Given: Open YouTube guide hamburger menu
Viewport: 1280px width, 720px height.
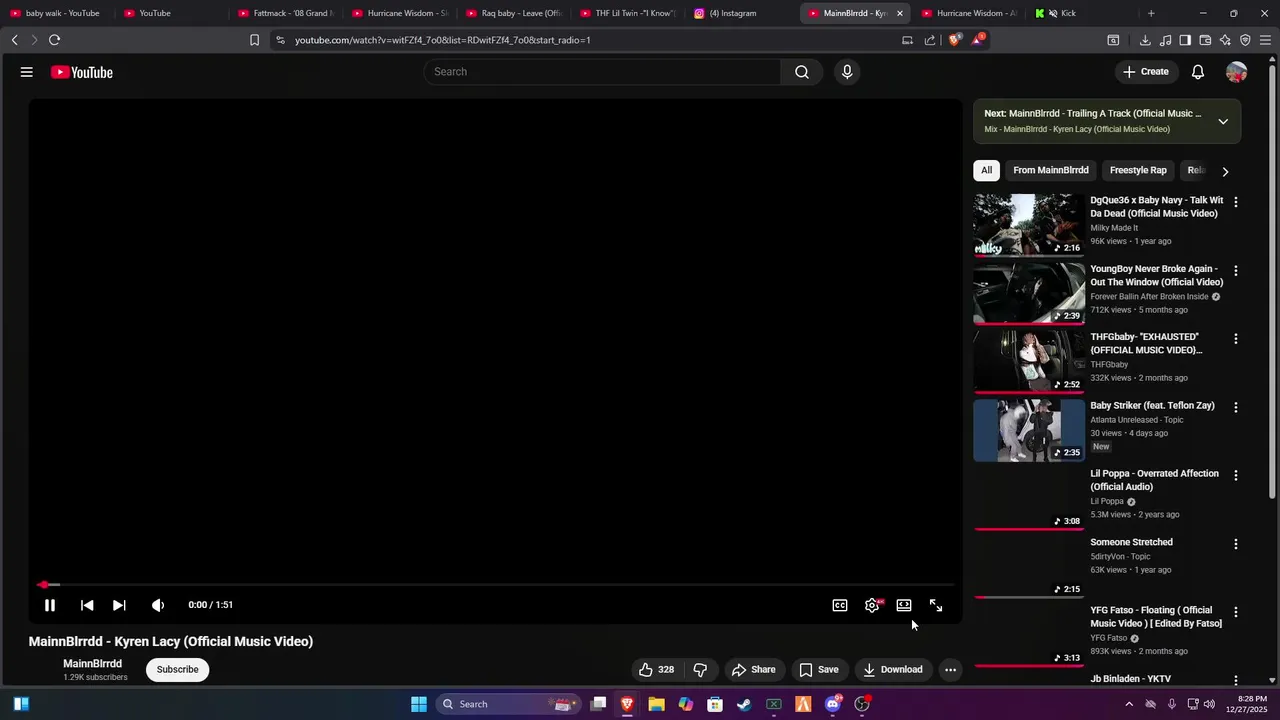Looking at the screenshot, I should pos(27,72).
